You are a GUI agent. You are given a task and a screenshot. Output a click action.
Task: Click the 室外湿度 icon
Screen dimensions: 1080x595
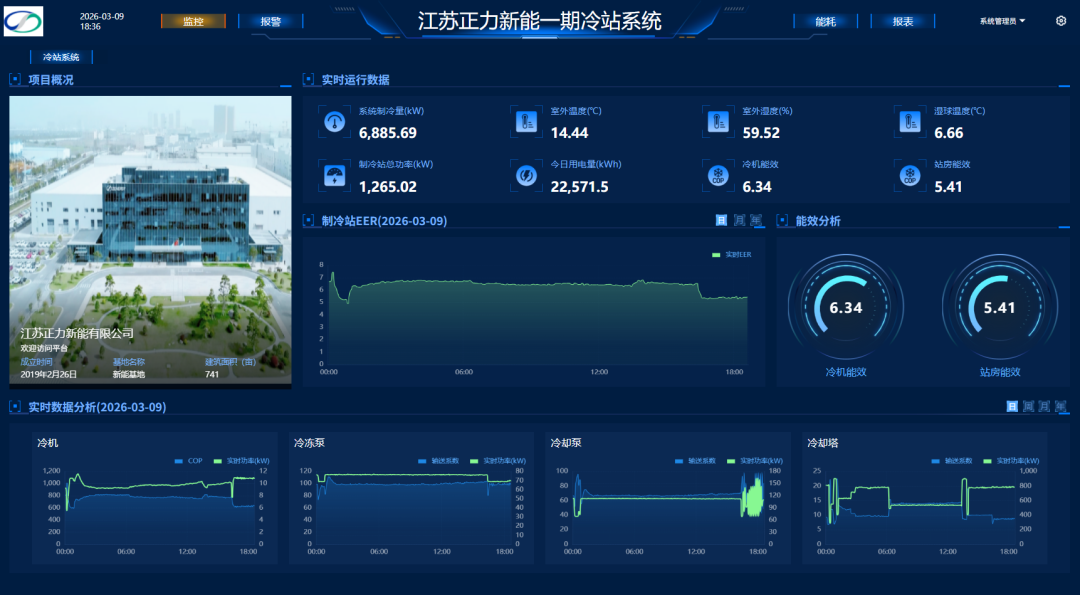pos(717,122)
